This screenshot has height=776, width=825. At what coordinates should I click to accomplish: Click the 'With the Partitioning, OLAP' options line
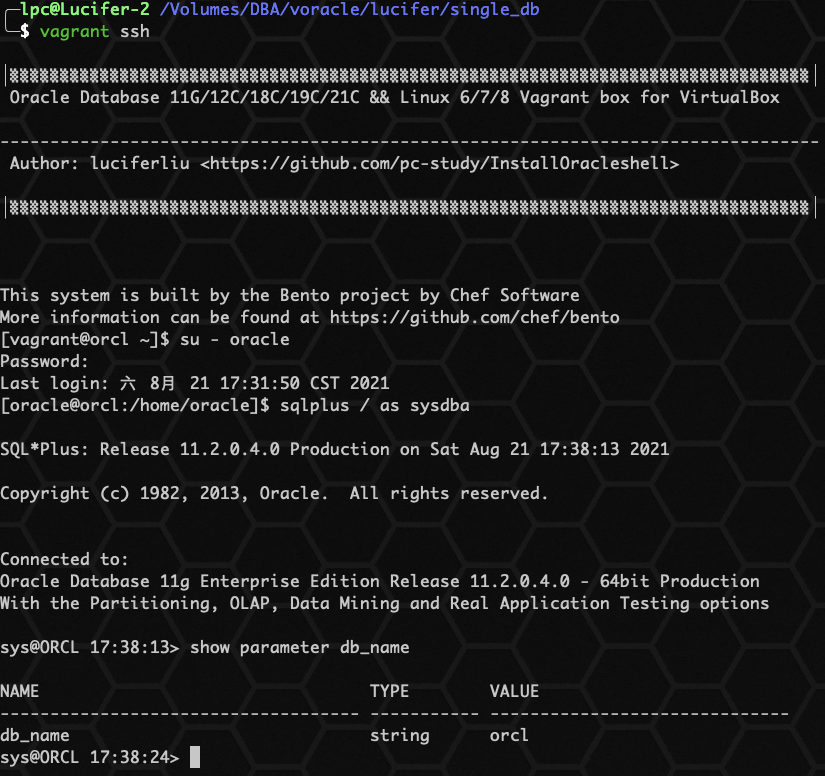(385, 603)
